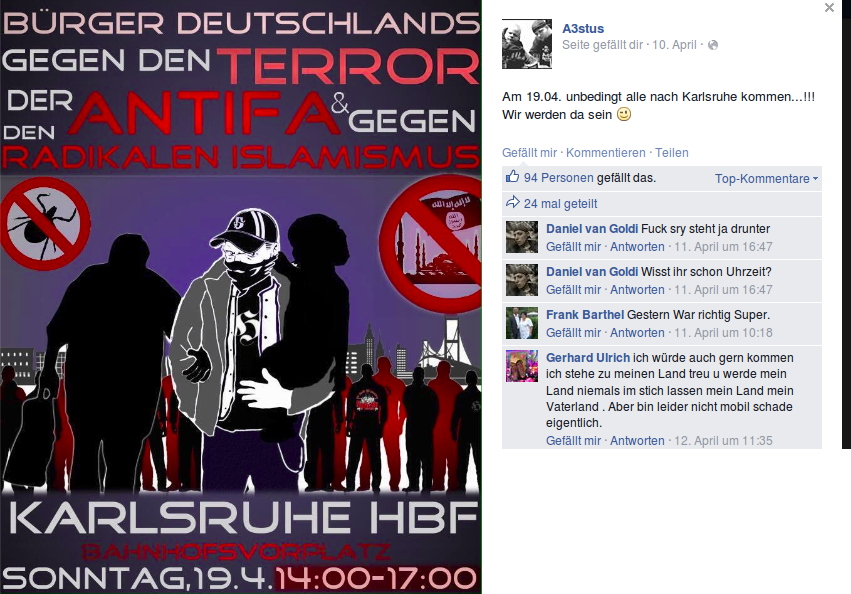This screenshot has width=851, height=594.
Task: Open A3stus page profile picture
Action: click(526, 44)
